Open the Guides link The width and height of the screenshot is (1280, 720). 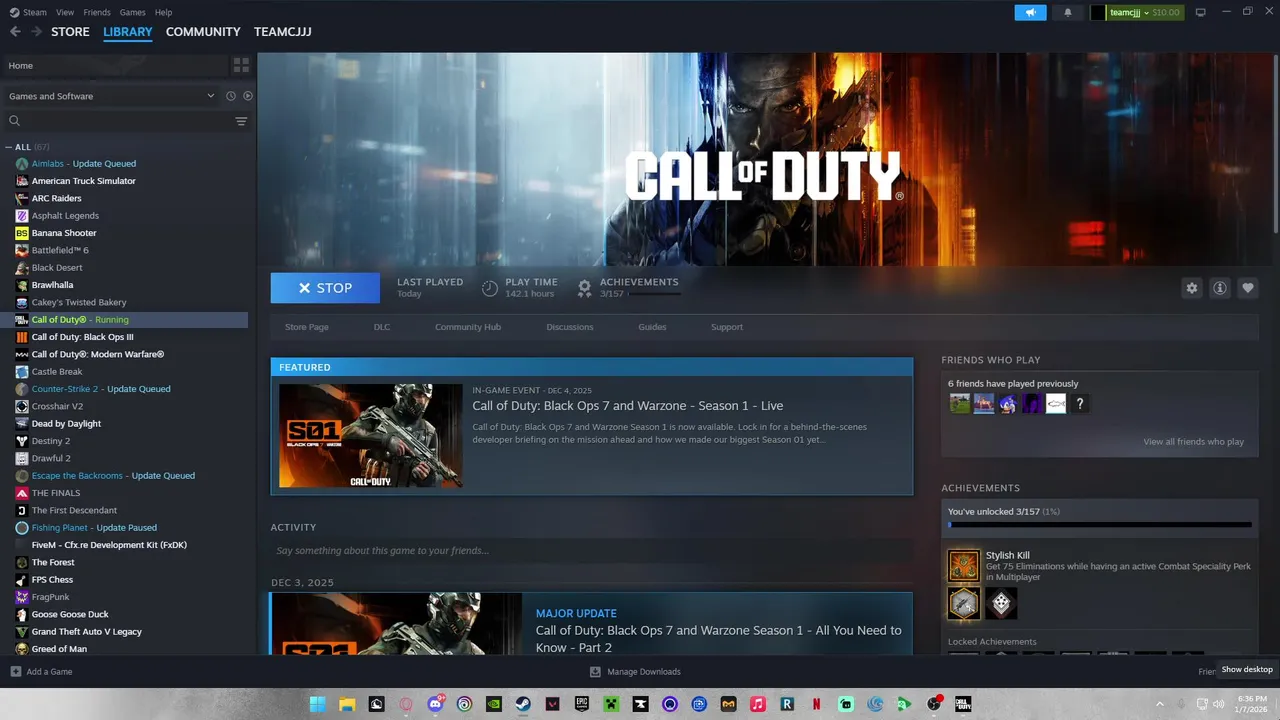point(652,327)
